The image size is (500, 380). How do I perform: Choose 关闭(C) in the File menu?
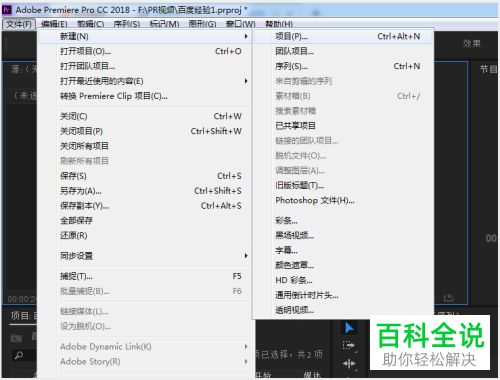tap(145, 116)
